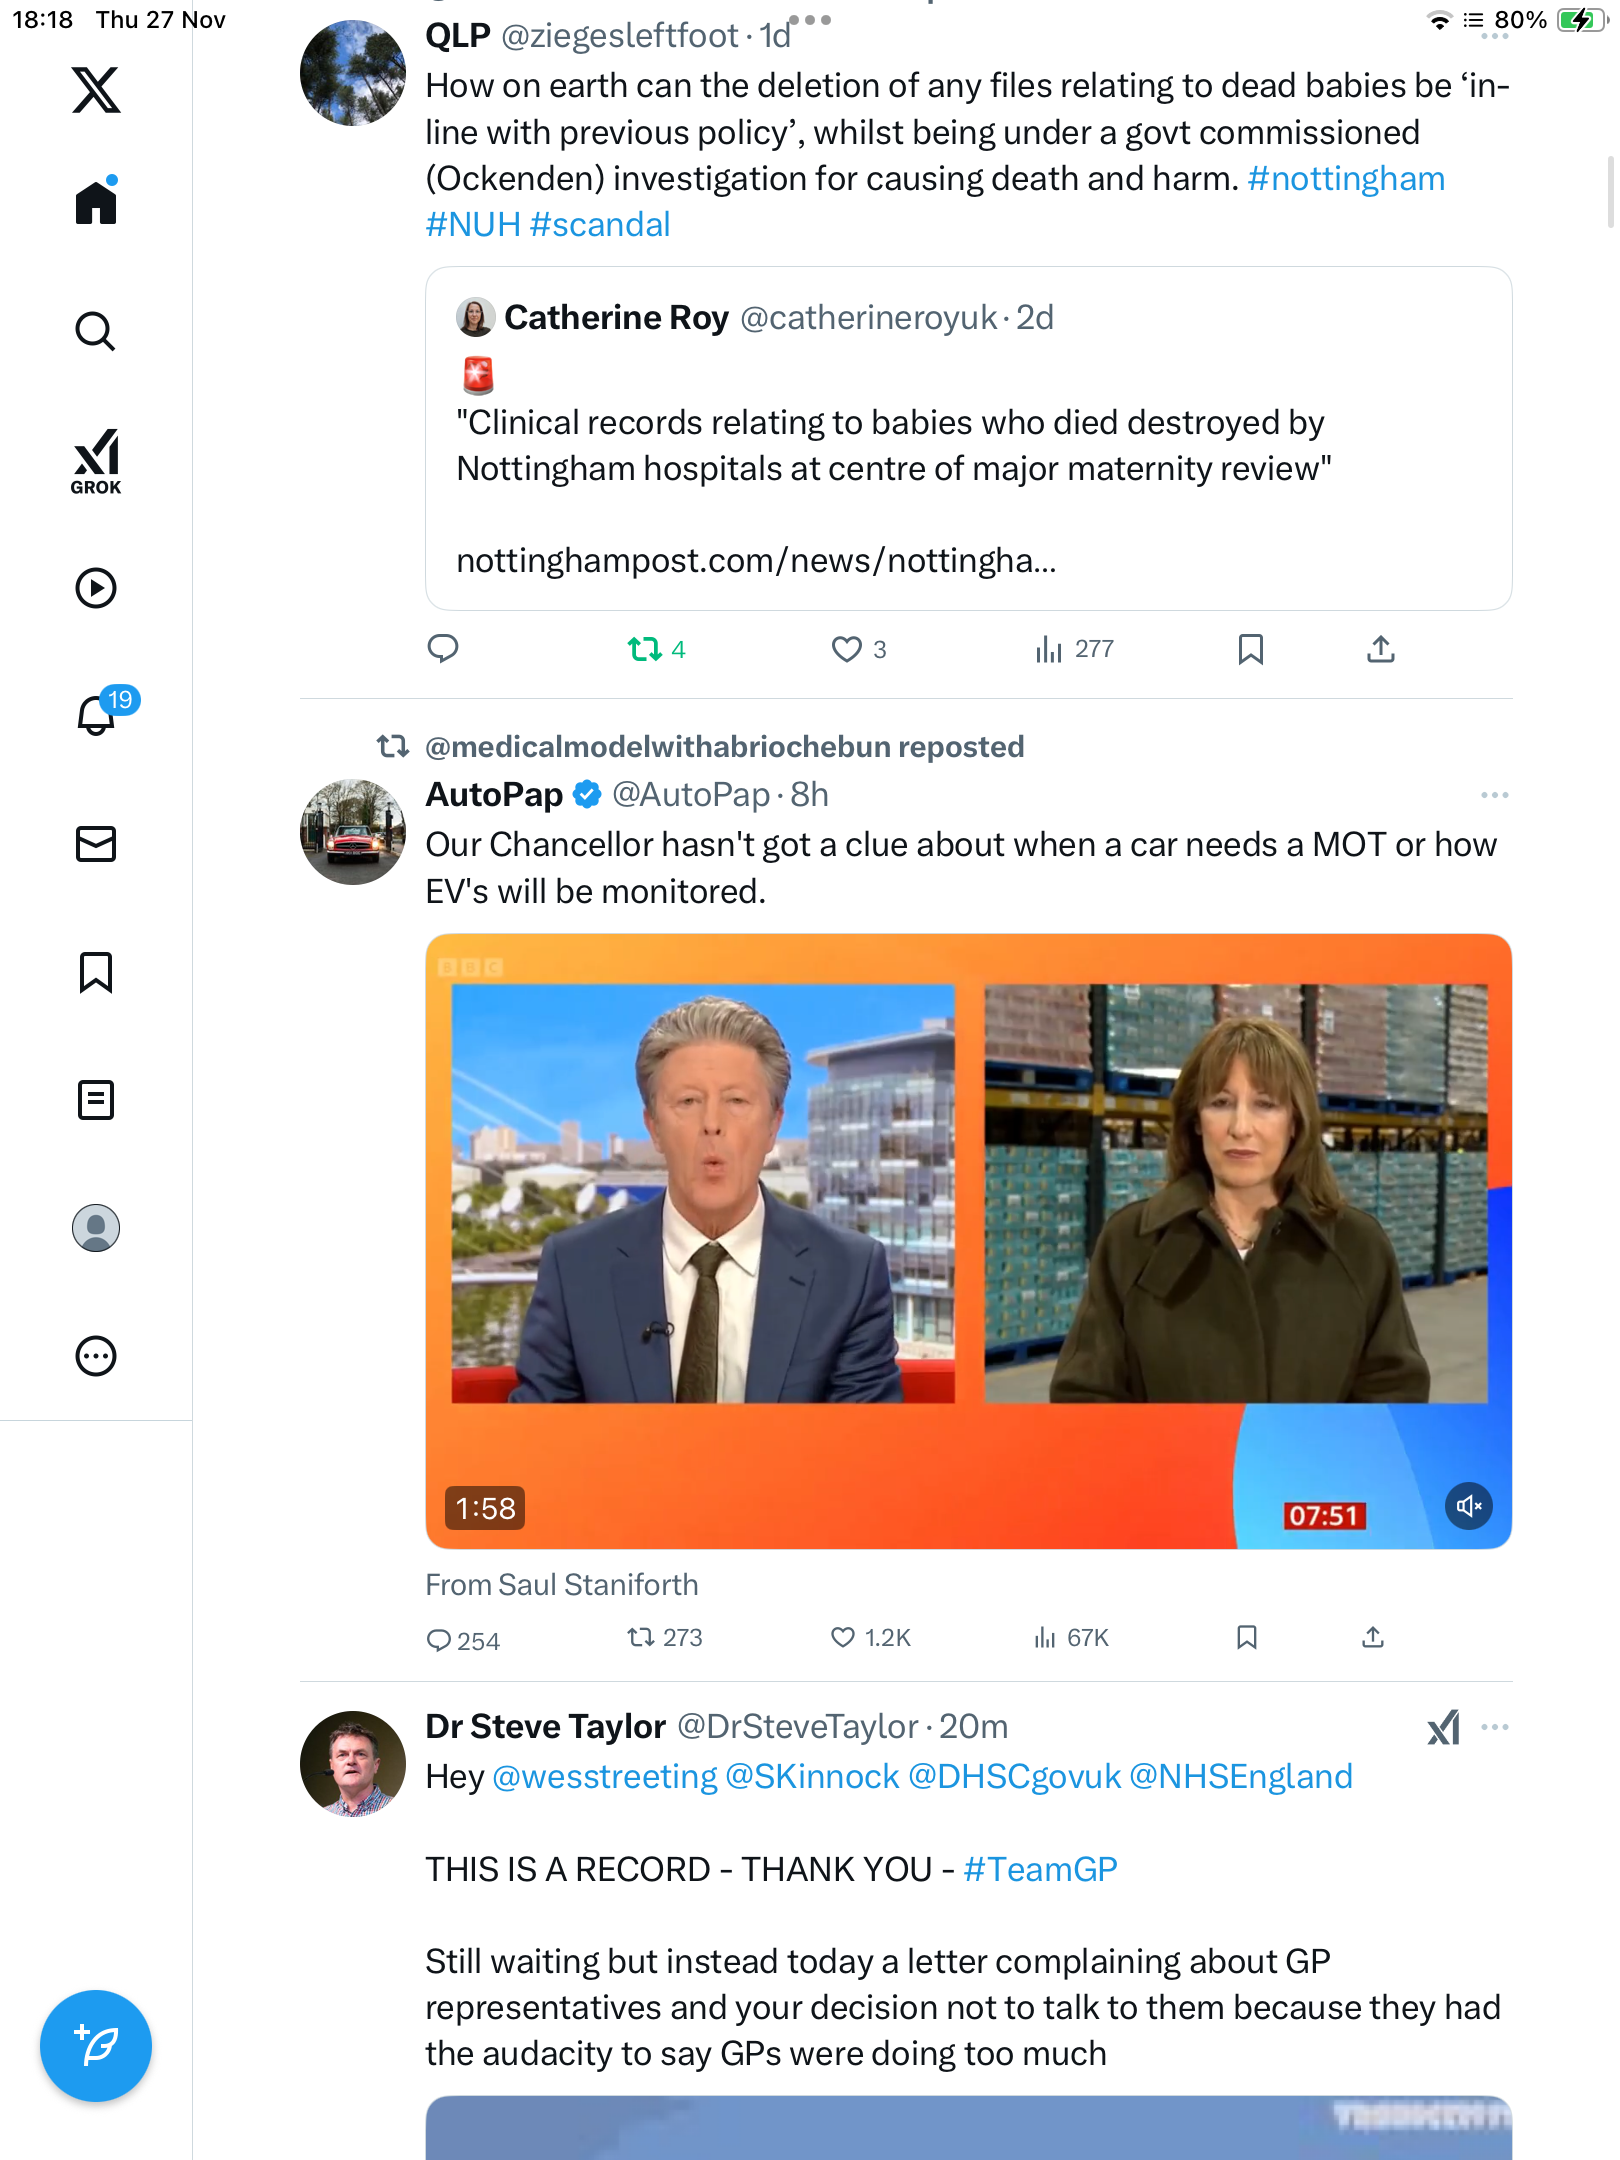Open direct messages envelope
Image resolution: width=1620 pixels, height=2160 pixels.
point(96,844)
